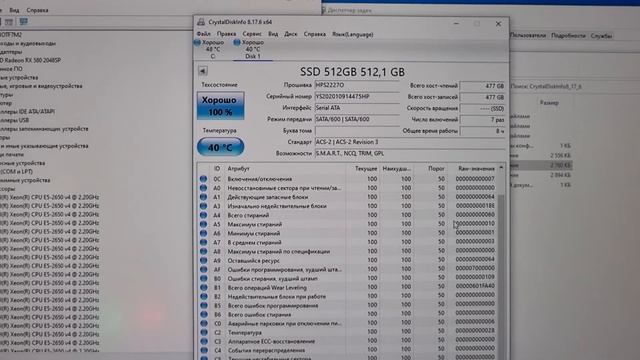
Task: Open the Пользователи tab in Task Manager
Action: pos(528,36)
